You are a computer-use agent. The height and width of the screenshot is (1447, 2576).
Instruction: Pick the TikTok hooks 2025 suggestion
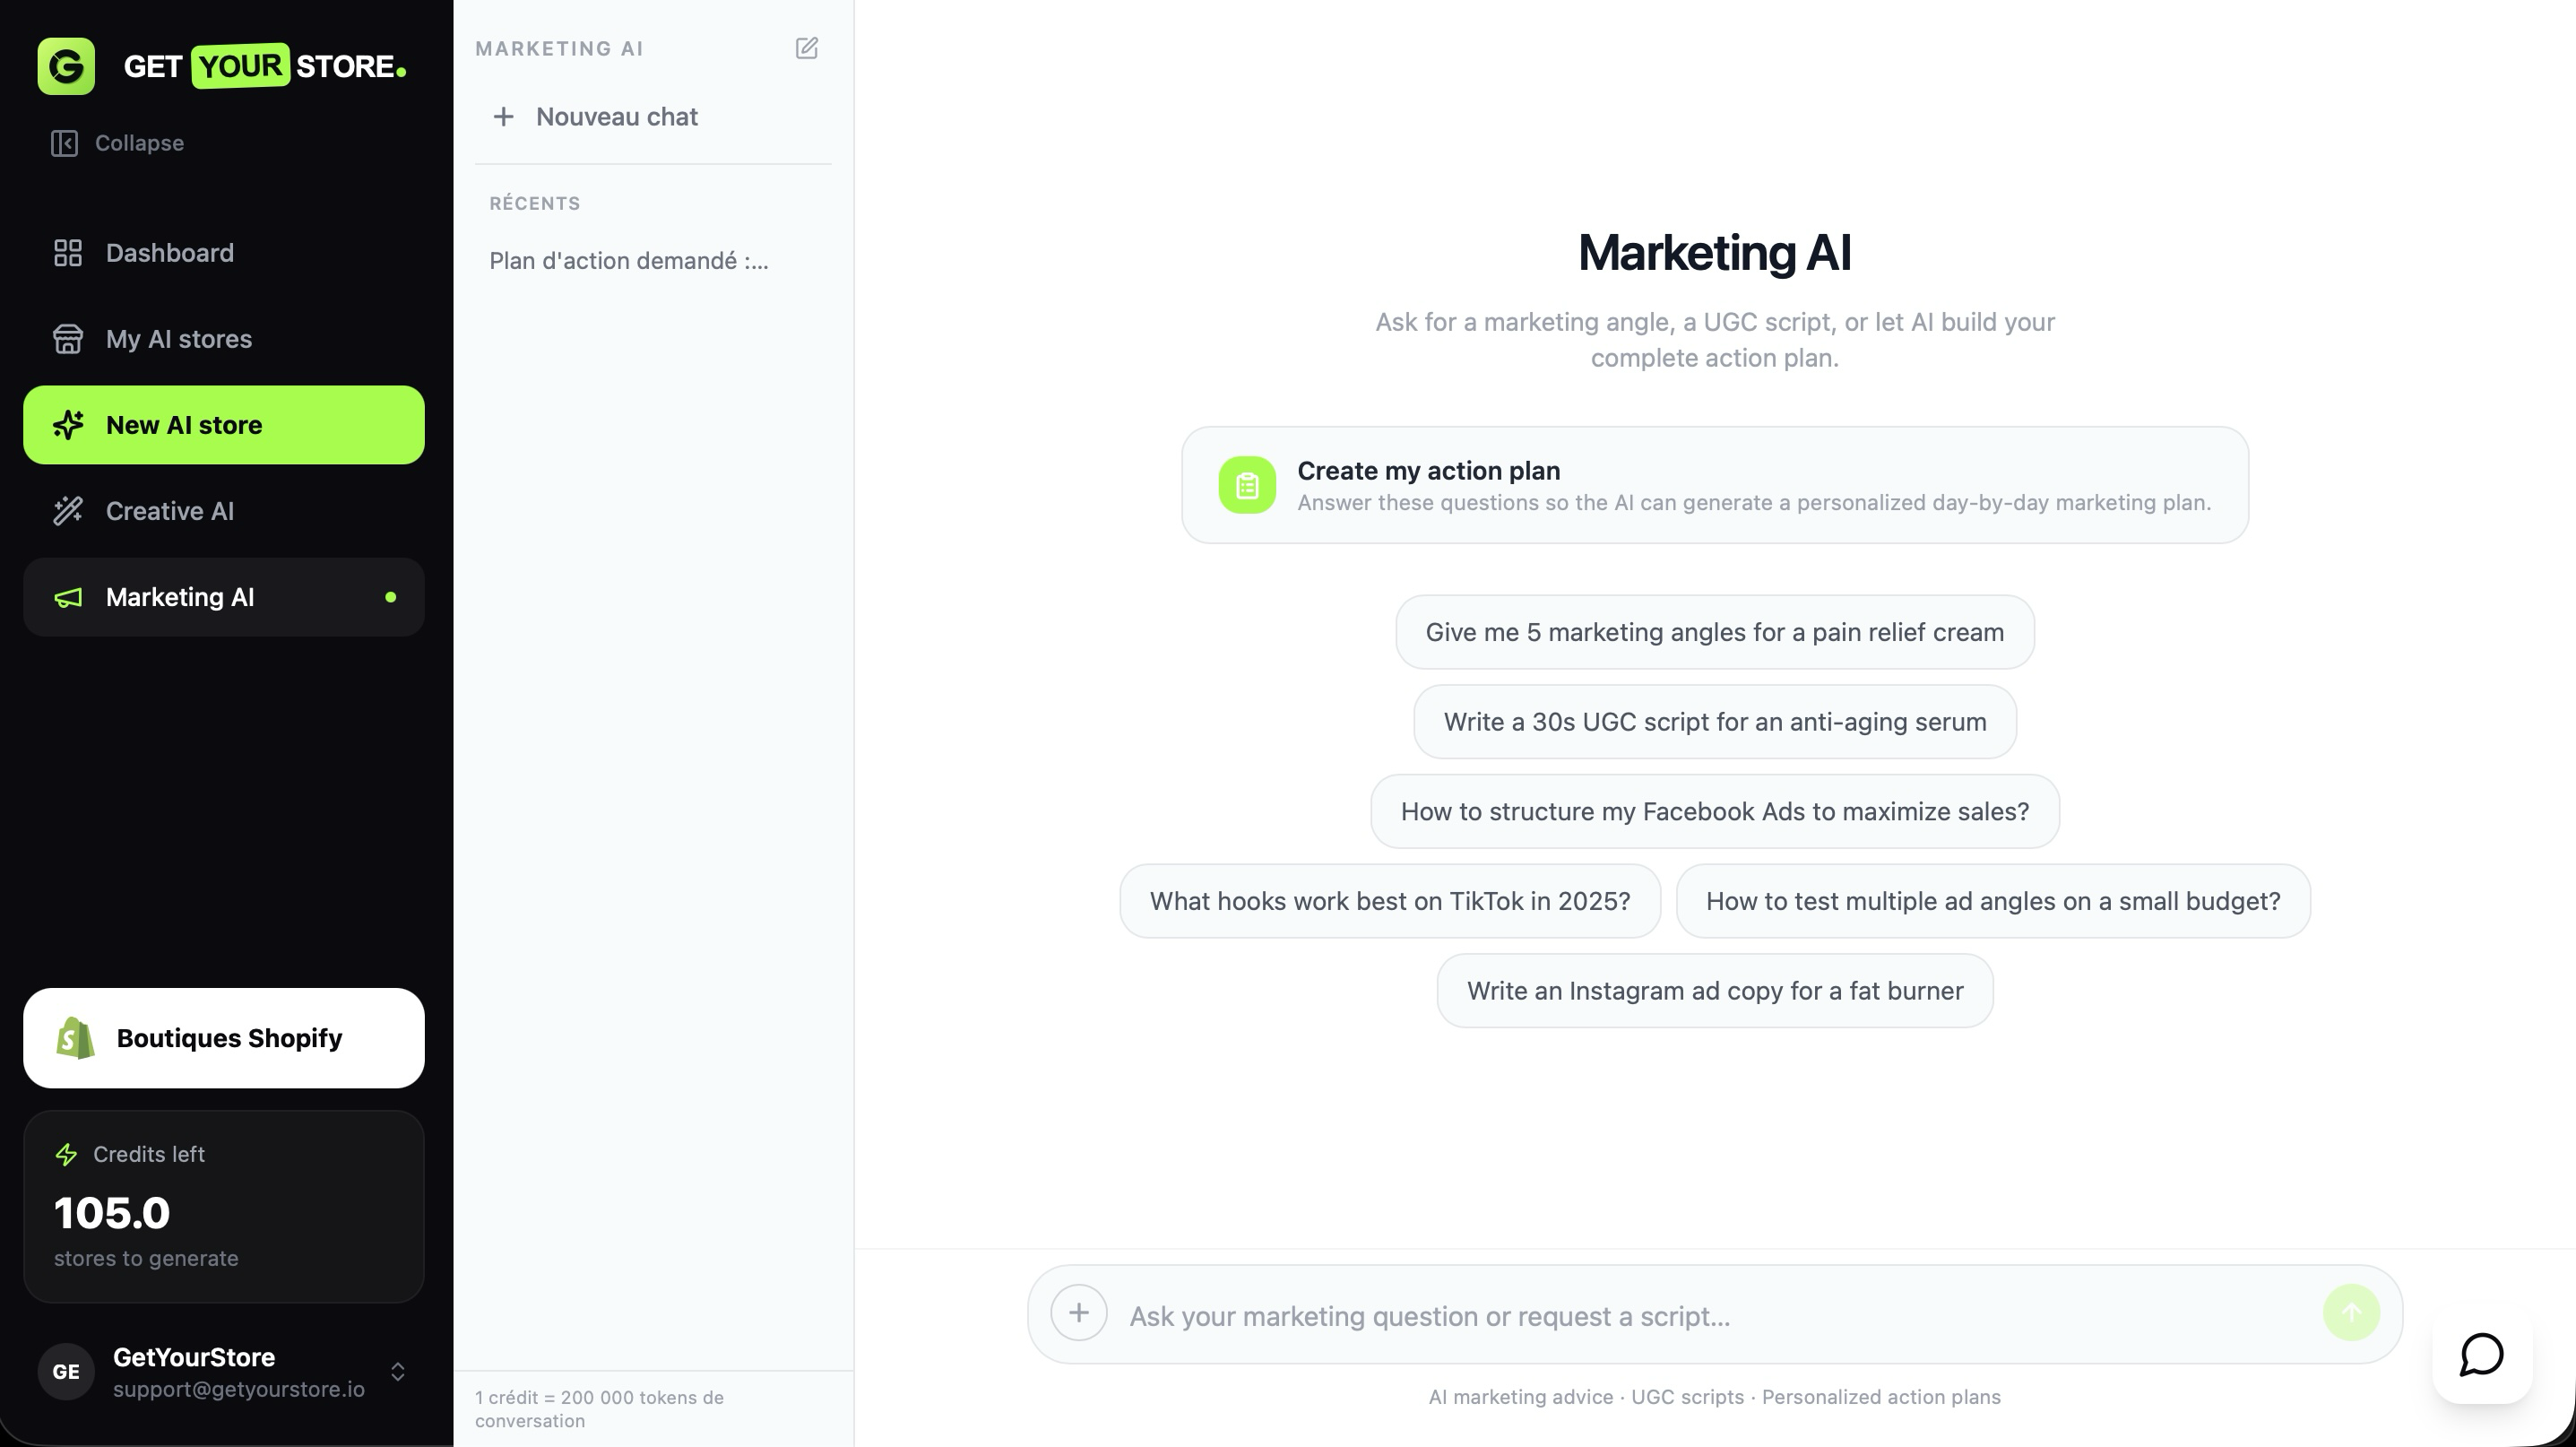click(1390, 901)
